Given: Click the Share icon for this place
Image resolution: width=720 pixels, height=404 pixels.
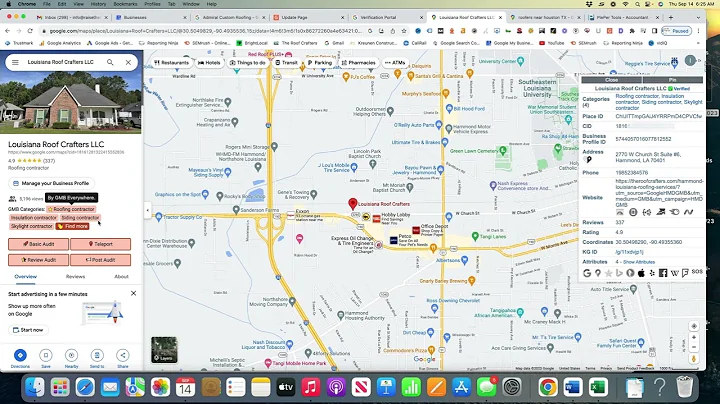Looking at the screenshot, I should pyautogui.click(x=123, y=355).
